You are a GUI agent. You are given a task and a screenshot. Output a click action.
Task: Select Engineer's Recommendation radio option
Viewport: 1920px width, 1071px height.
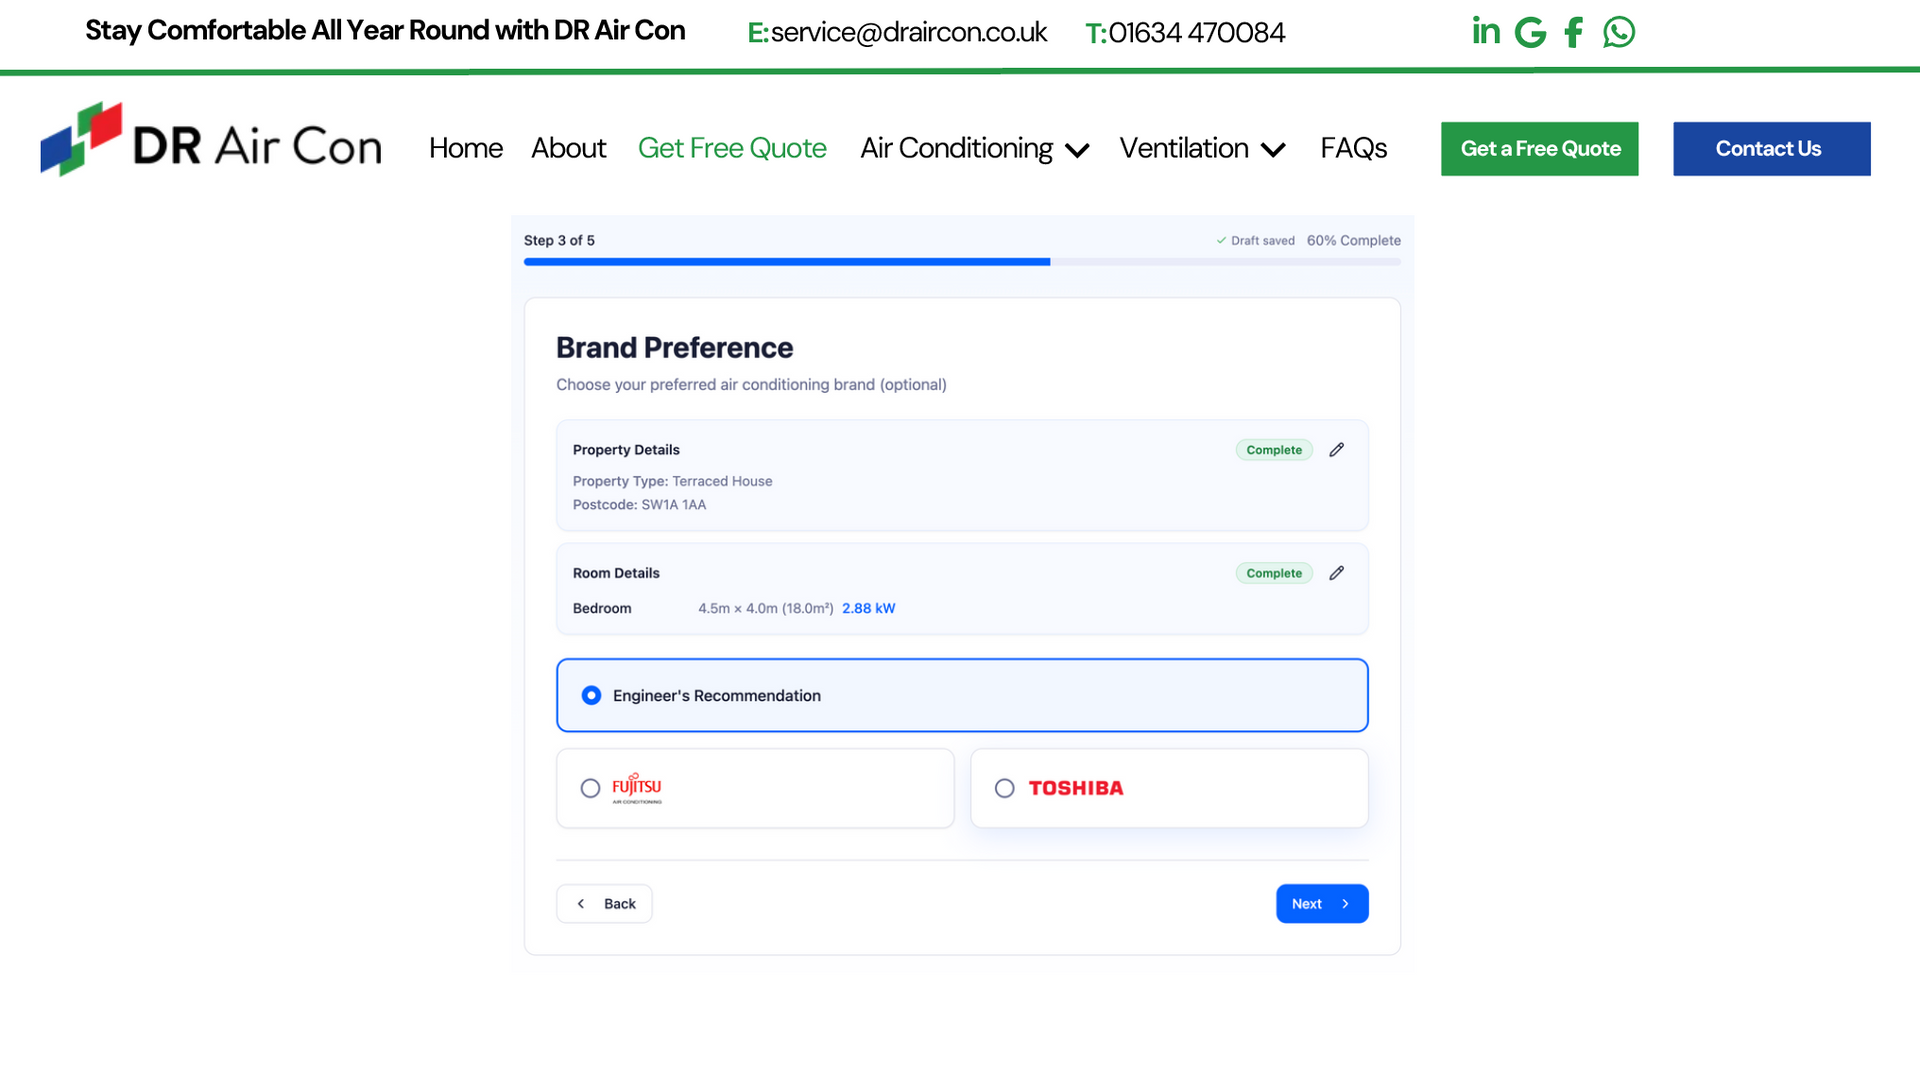591,695
